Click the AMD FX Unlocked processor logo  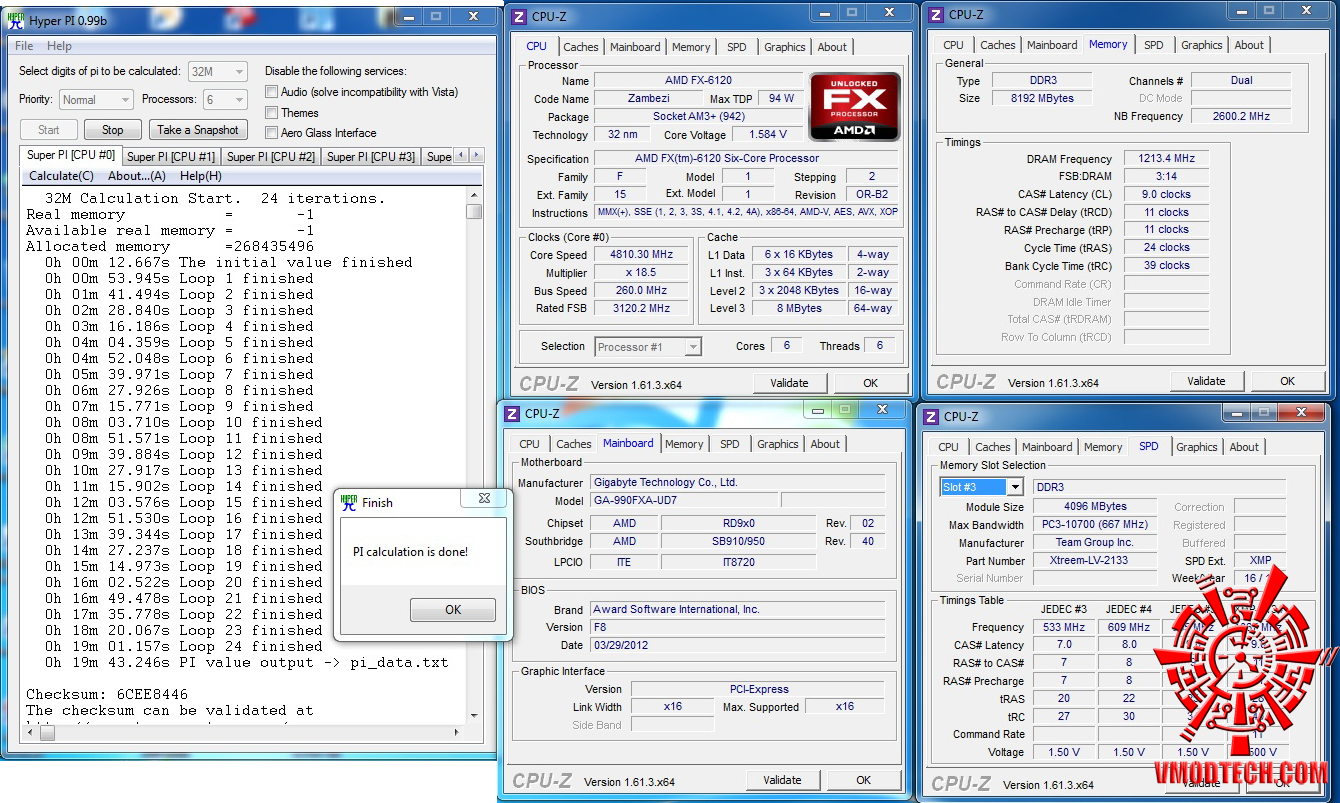click(x=855, y=106)
